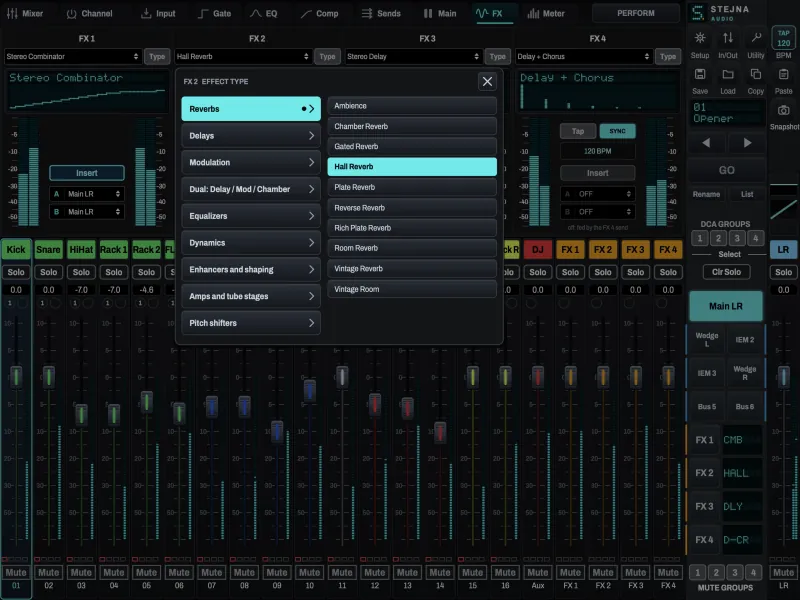
Task: Click the Save disk icon
Action: click(x=699, y=74)
